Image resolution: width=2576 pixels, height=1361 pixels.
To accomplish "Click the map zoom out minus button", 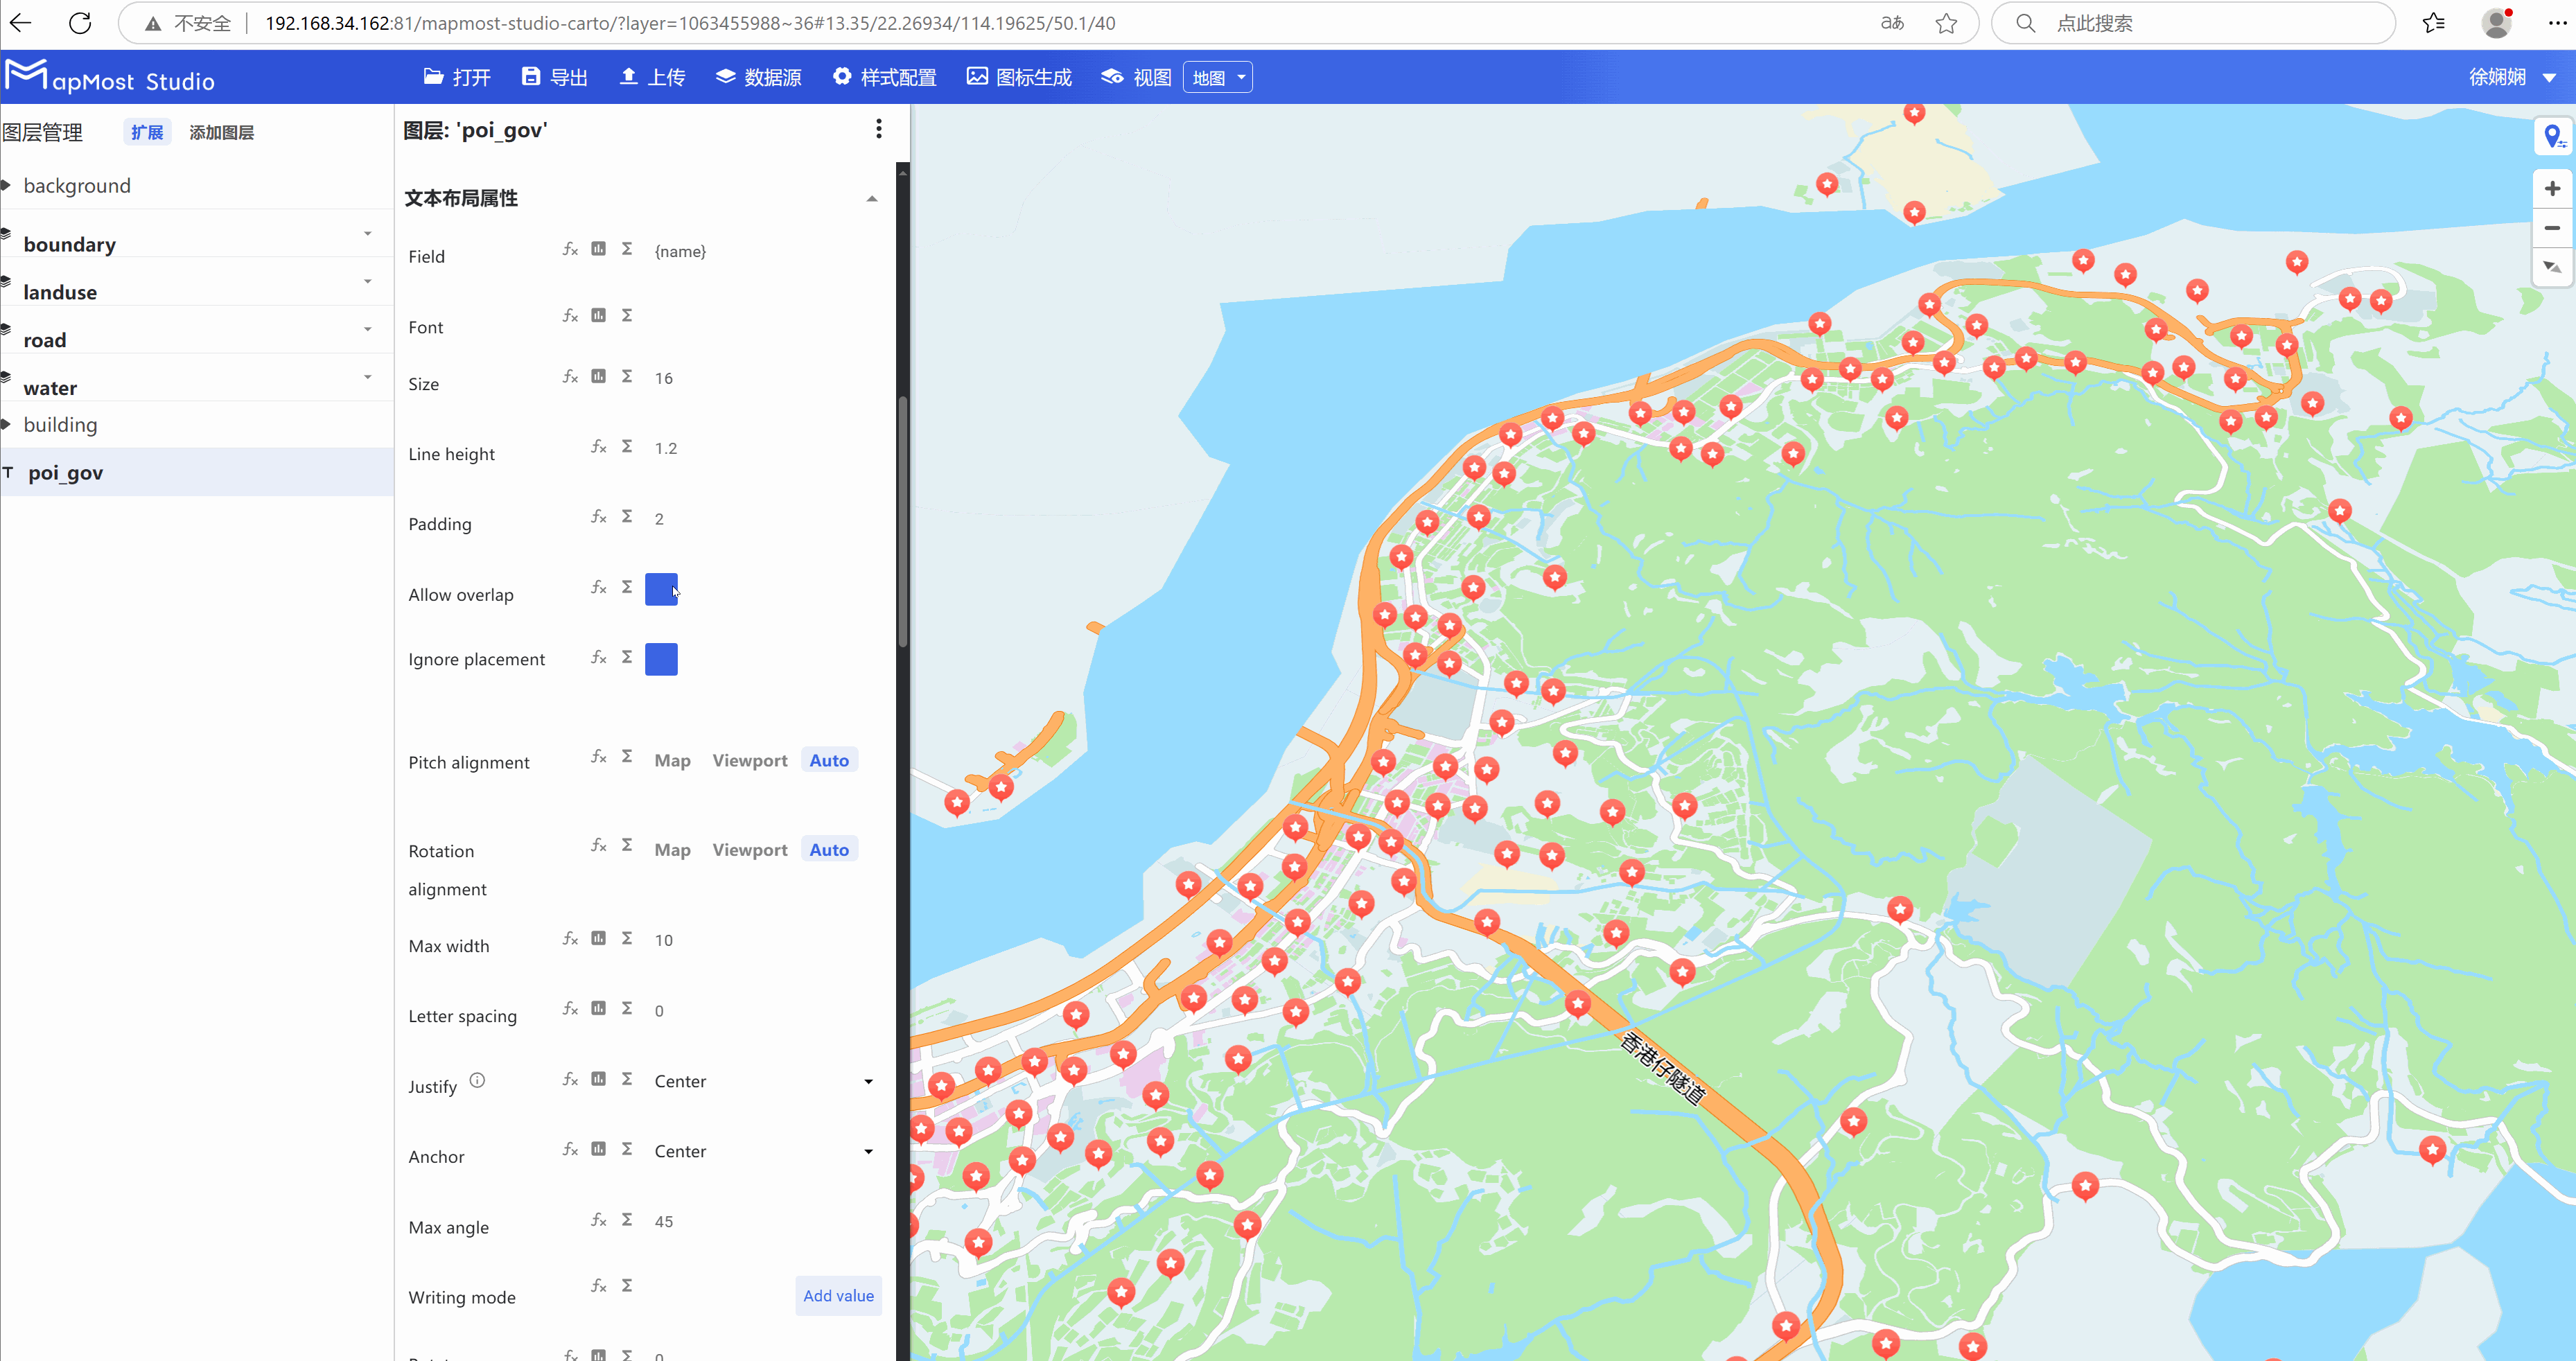I will tap(2552, 228).
